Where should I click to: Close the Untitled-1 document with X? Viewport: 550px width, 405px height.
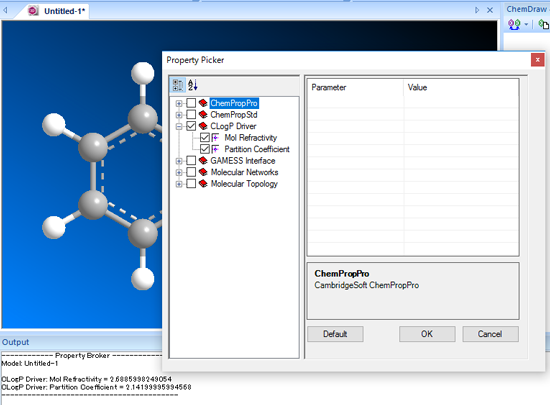(x=490, y=10)
